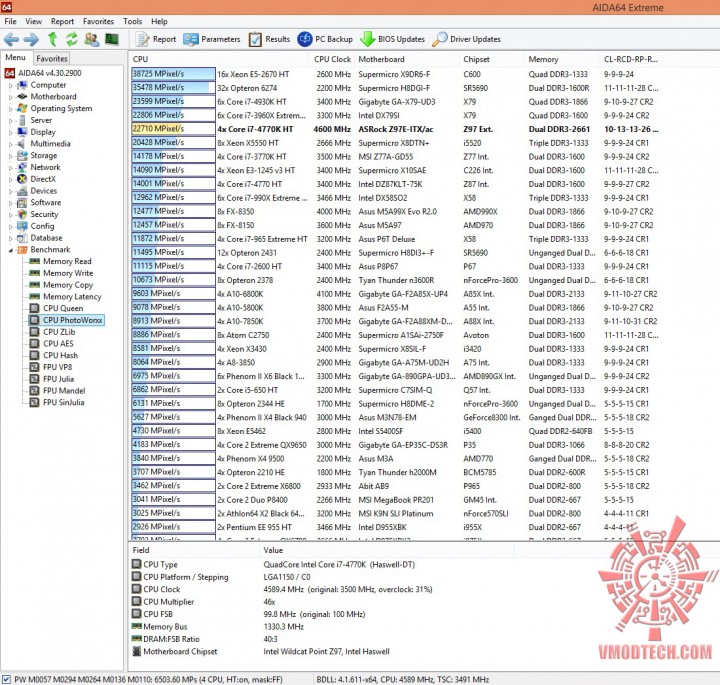Screen dimensions: 720x685
Task: Expand the Network tree node
Action: point(11,168)
